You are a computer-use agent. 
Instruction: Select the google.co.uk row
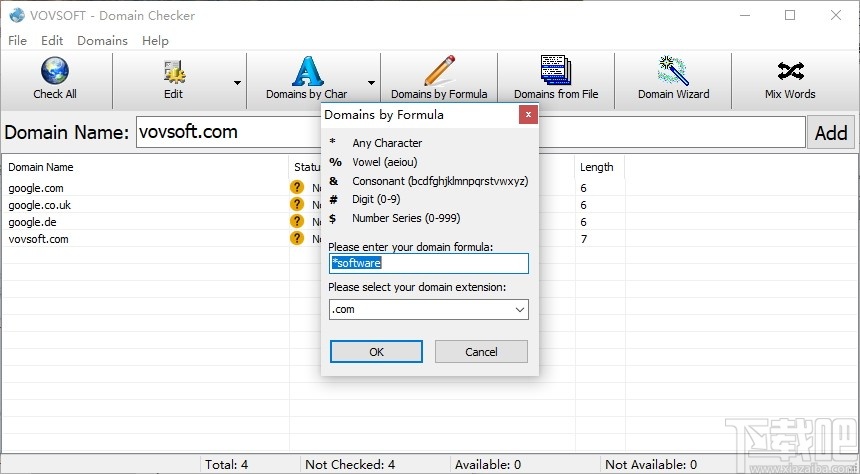coord(429,205)
